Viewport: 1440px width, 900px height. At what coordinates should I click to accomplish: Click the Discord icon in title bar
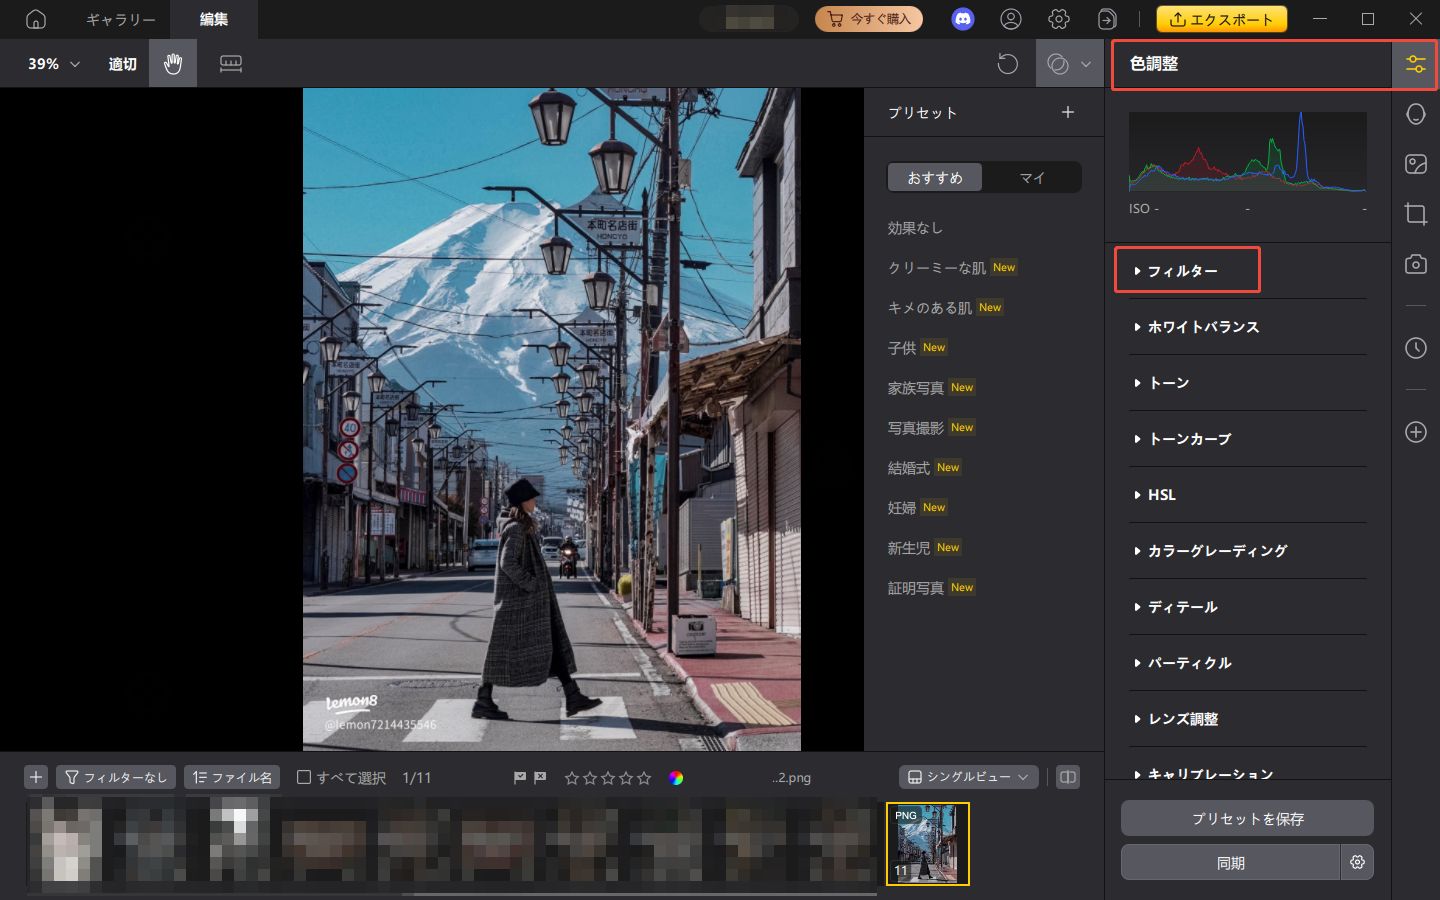[x=962, y=19]
